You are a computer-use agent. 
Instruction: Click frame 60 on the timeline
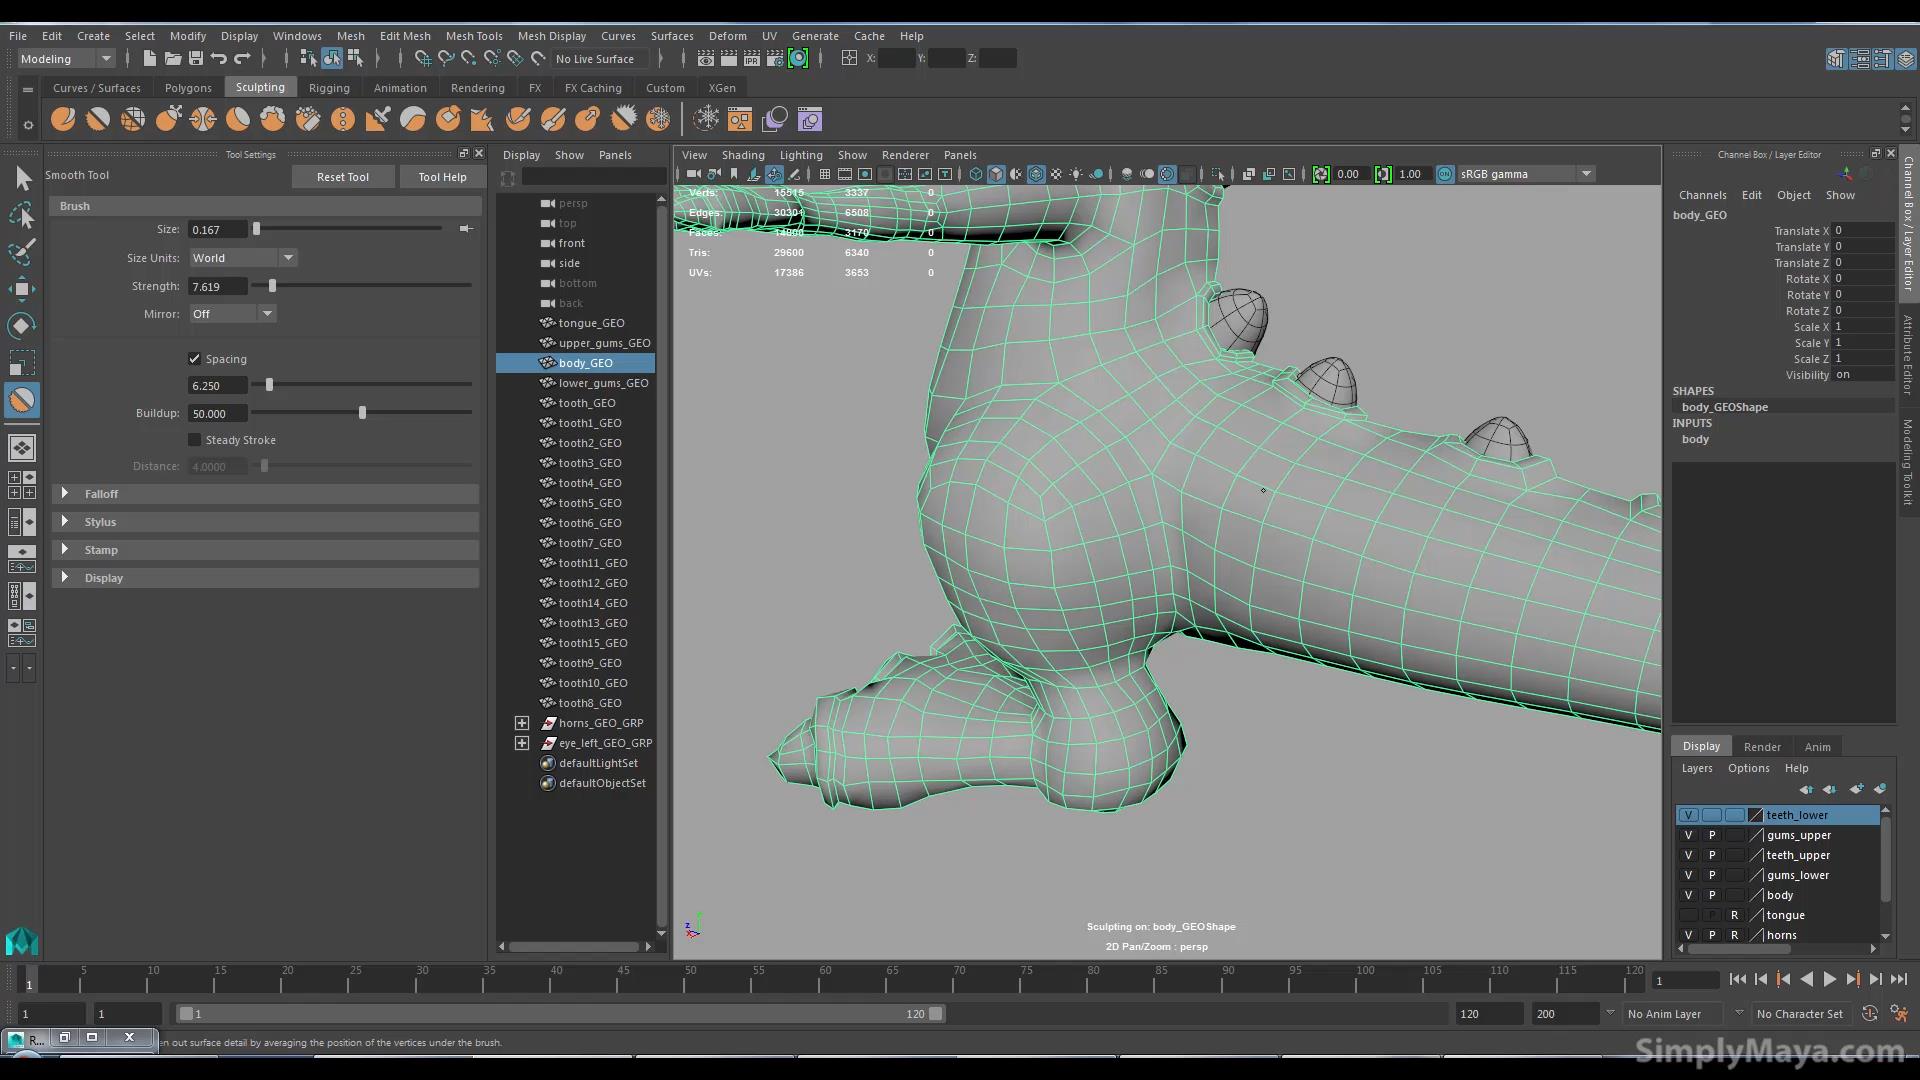(825, 979)
